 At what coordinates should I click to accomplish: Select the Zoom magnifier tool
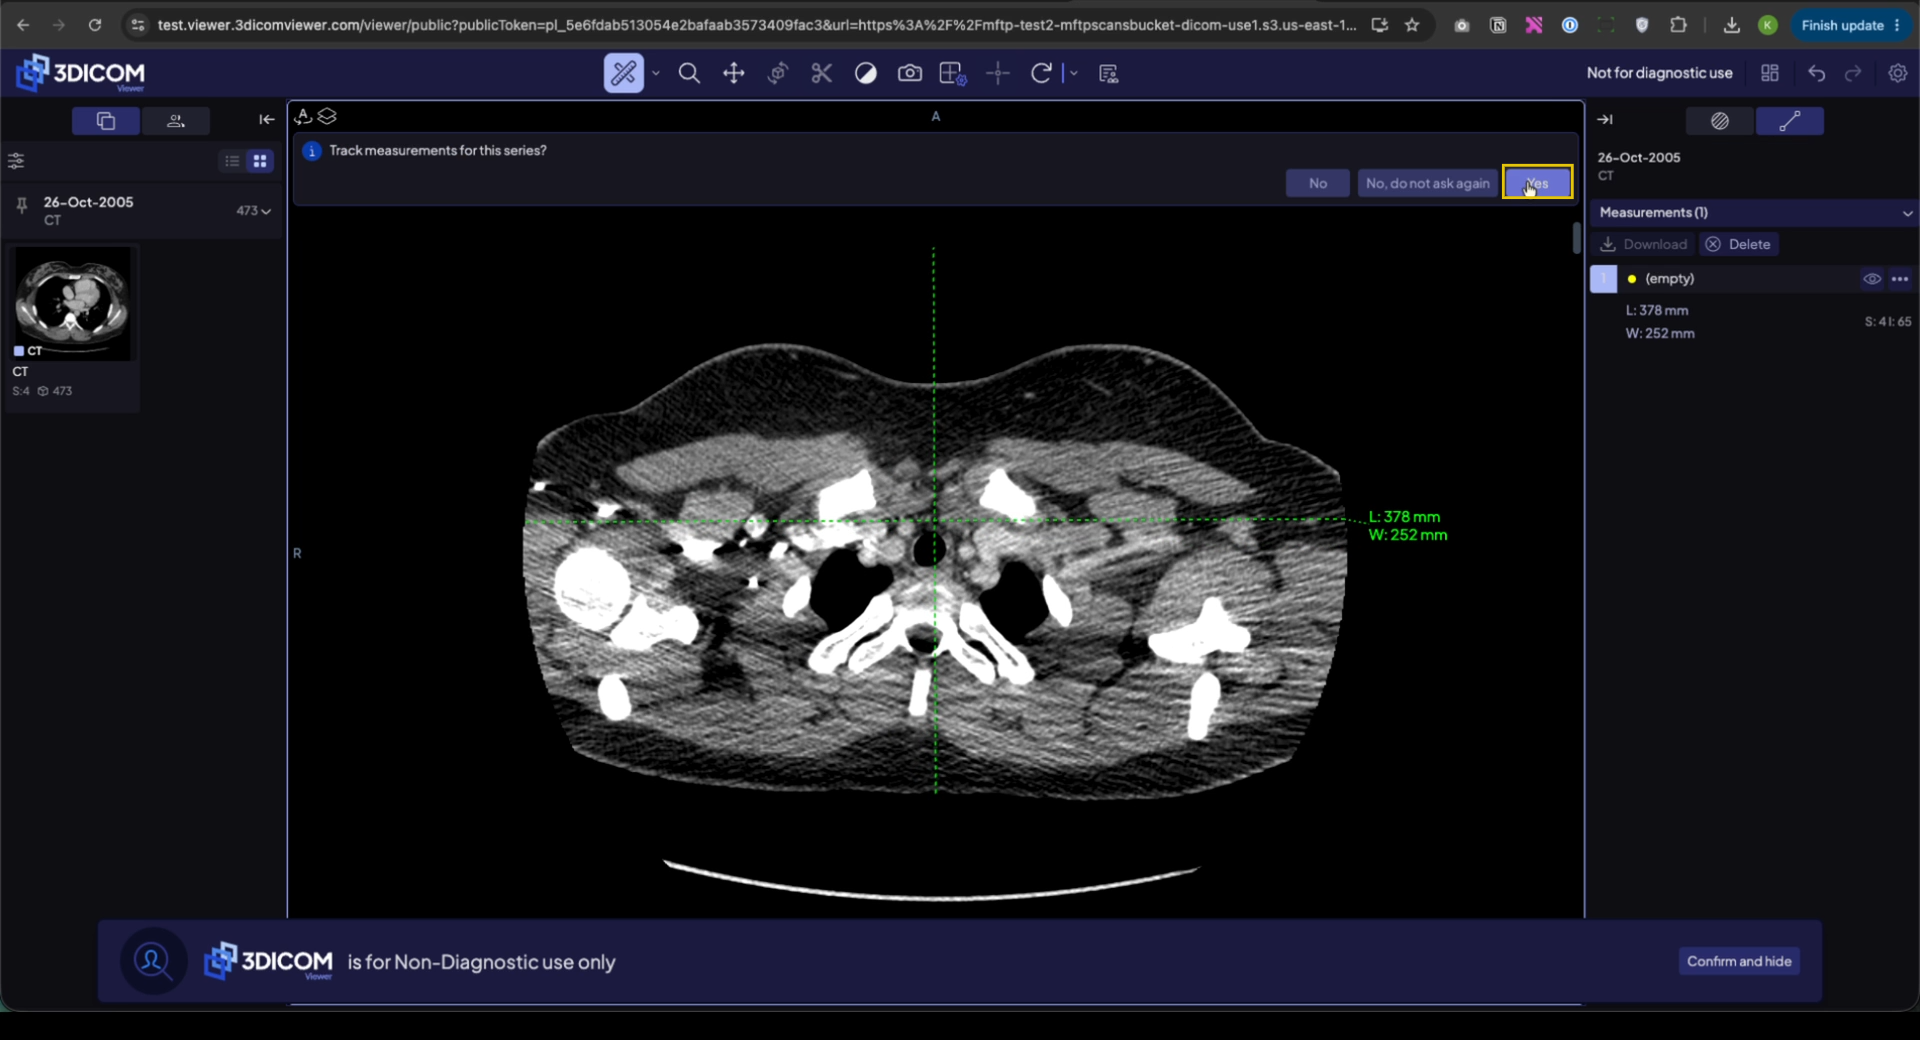tap(689, 73)
